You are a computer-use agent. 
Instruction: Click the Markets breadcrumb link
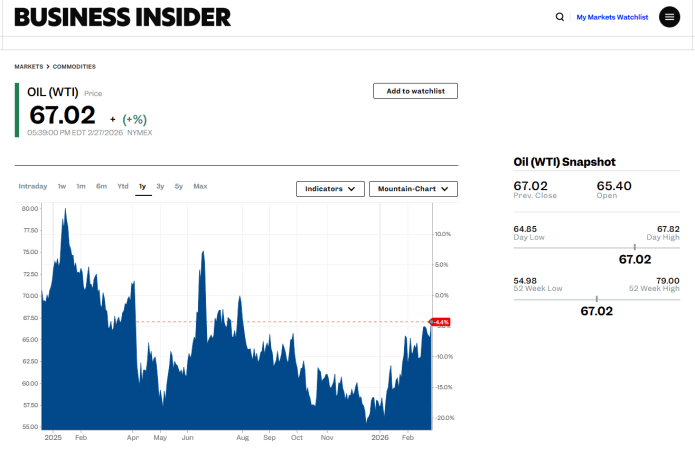coord(29,66)
